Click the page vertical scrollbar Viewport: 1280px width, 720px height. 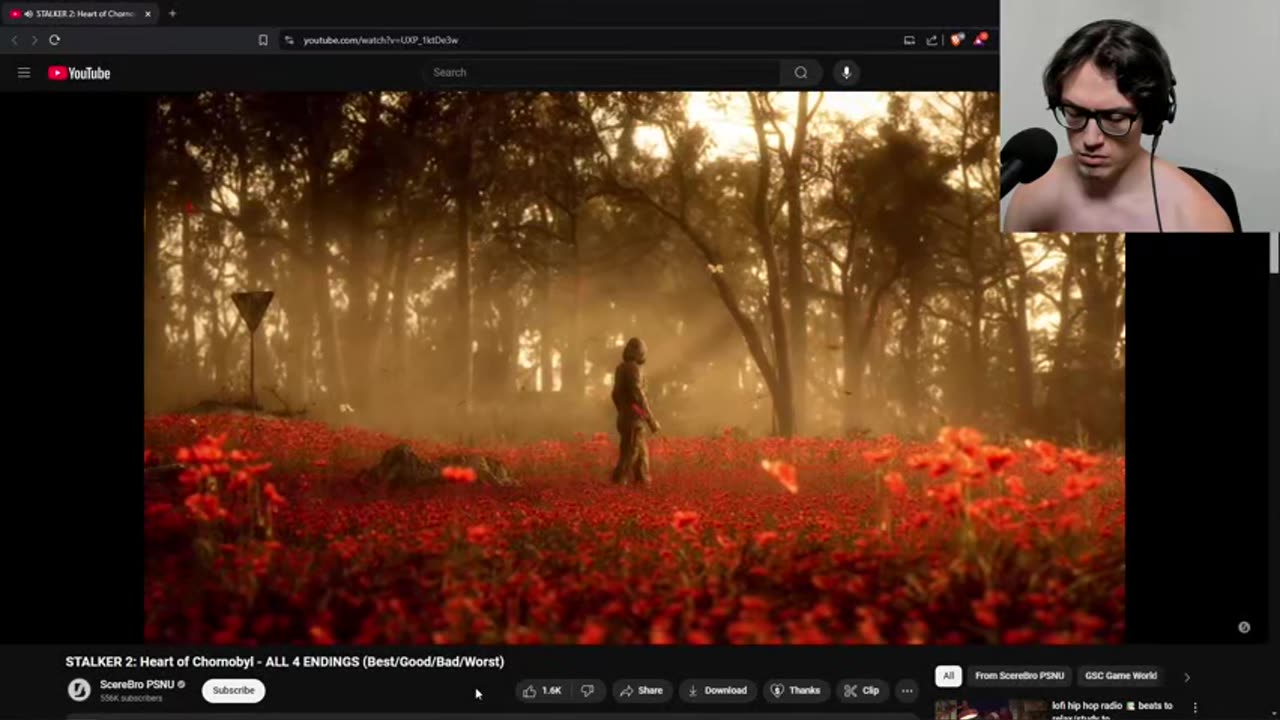(x=1274, y=252)
